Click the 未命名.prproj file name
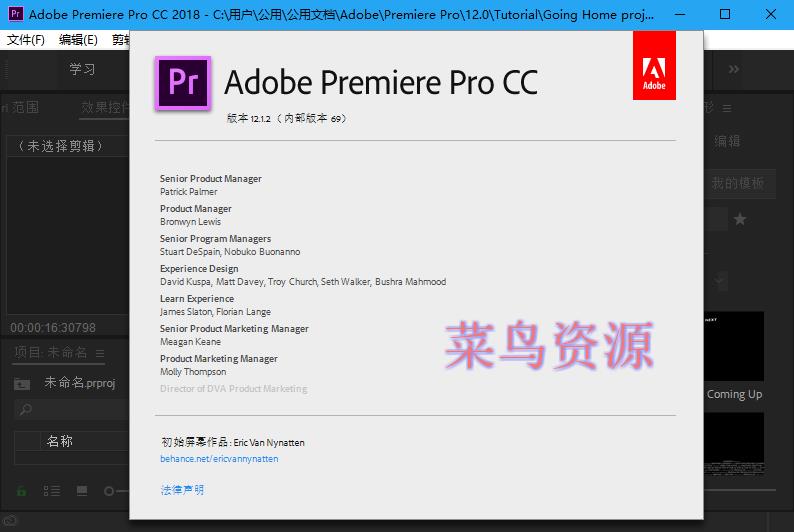Screen dimensions: 794x532 pyautogui.click(x=80, y=383)
